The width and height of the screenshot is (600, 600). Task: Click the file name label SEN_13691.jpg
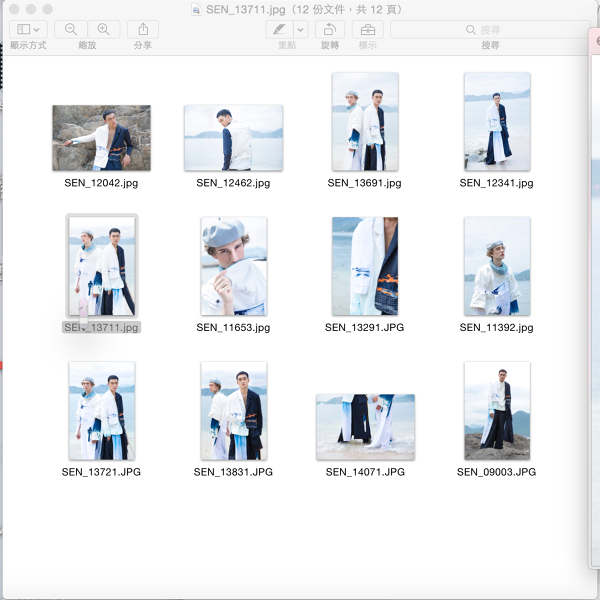tap(364, 183)
